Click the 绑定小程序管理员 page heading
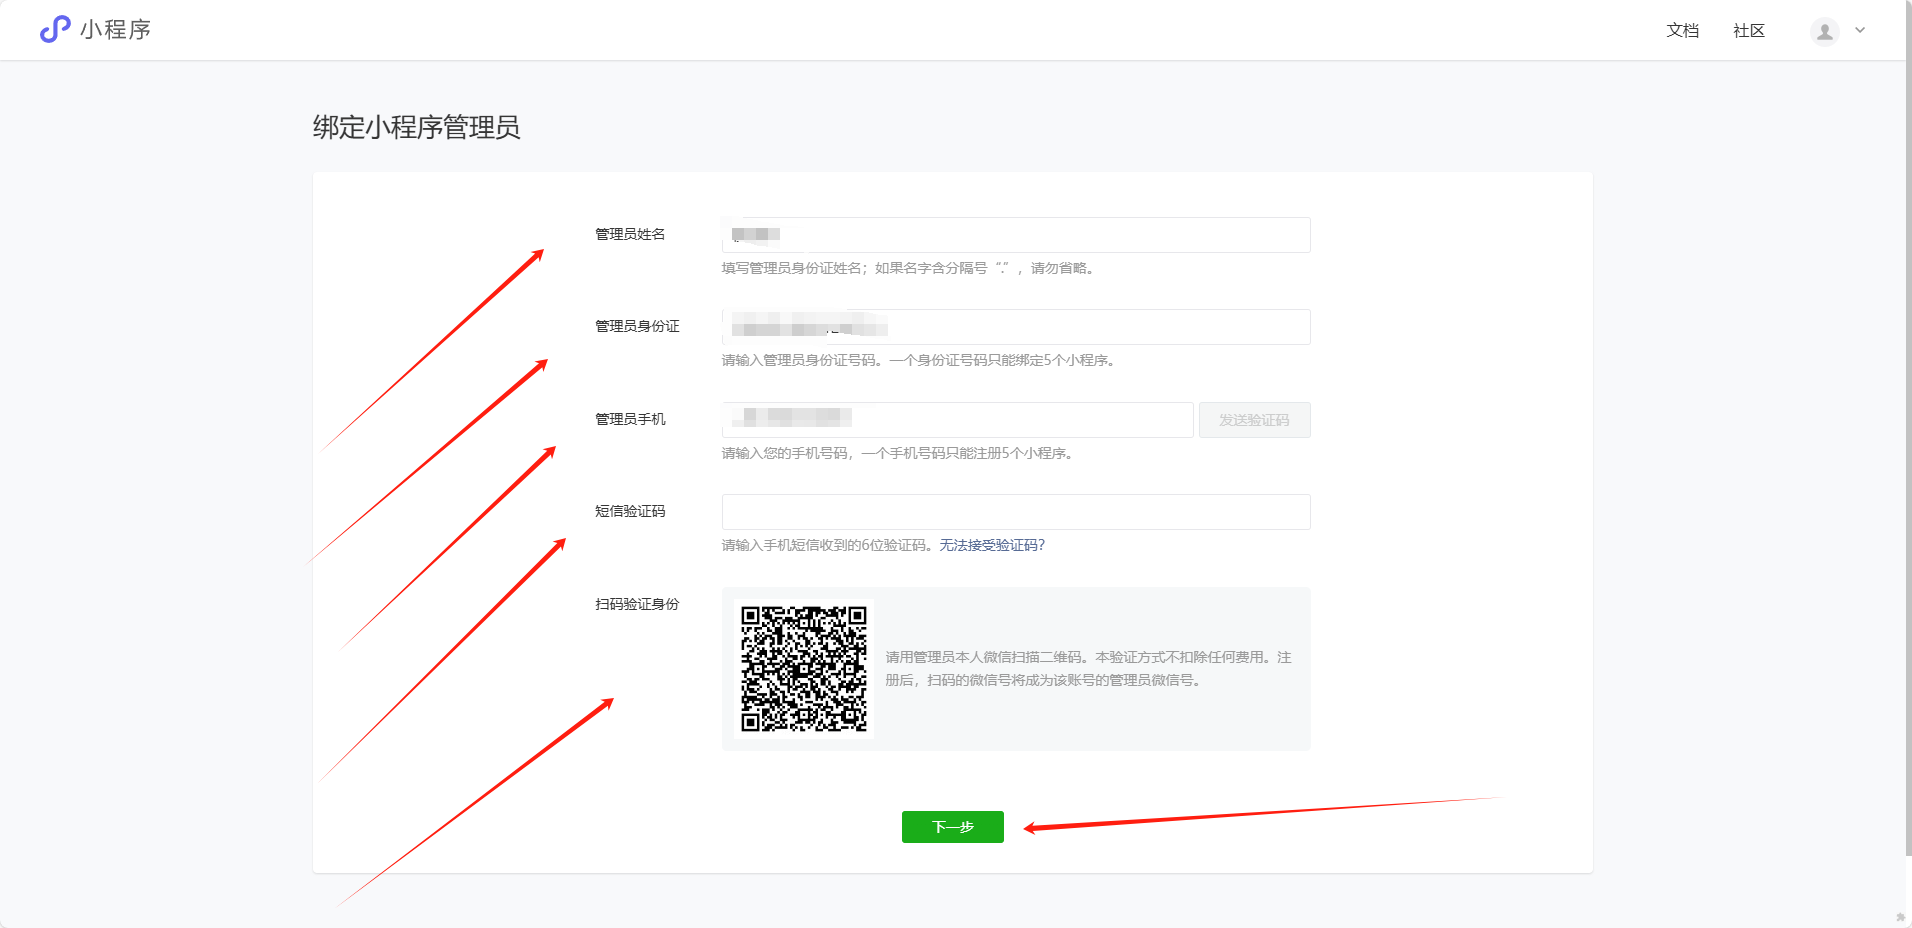The height and width of the screenshot is (928, 1912). click(416, 127)
